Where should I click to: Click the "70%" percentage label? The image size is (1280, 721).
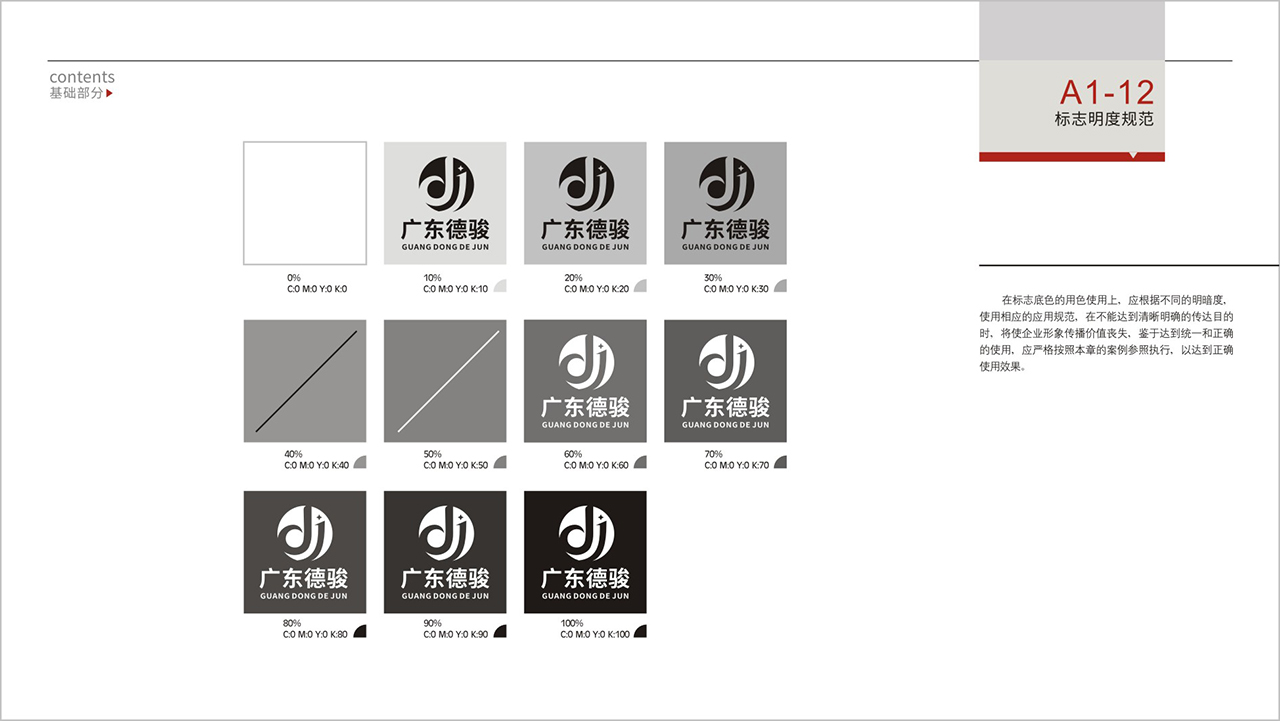point(713,454)
